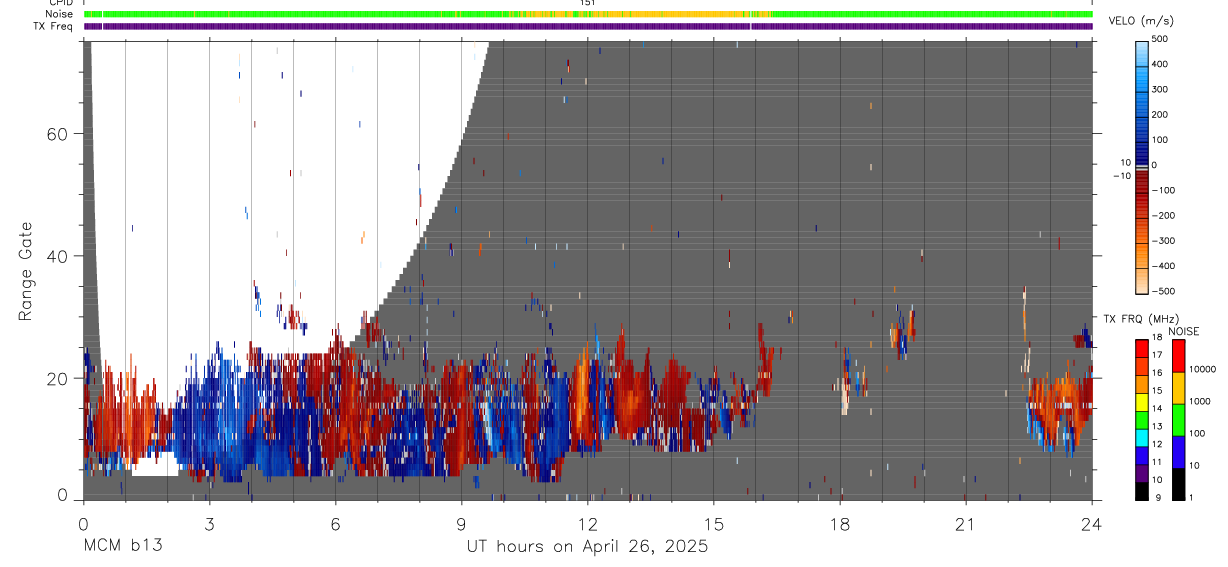Click the purple TX Freq bar
1228x567 pixels.
588,26
